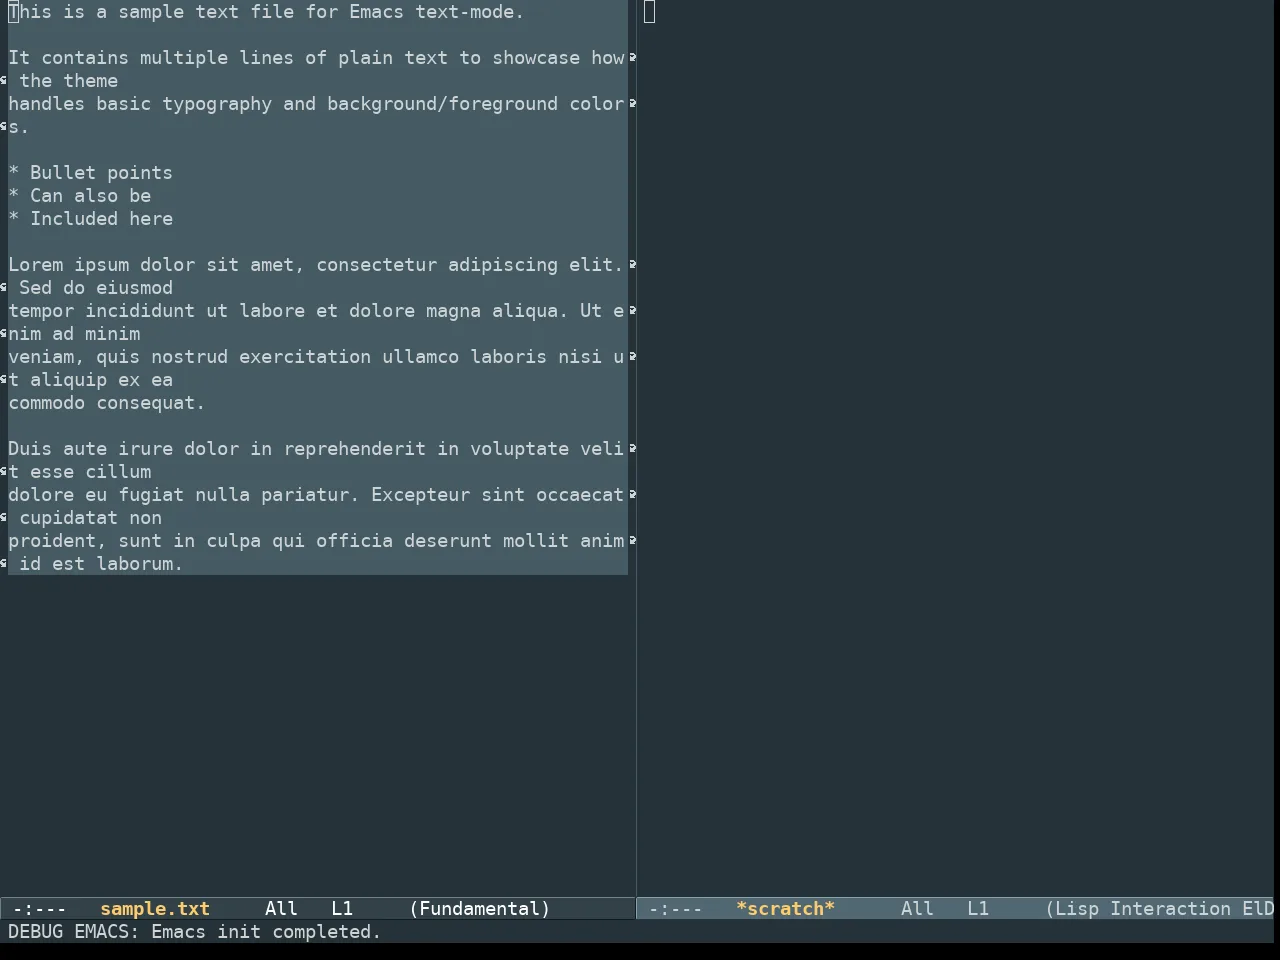Click the line 'This is a sample text file'
1280x960 pixels.
click(266, 12)
